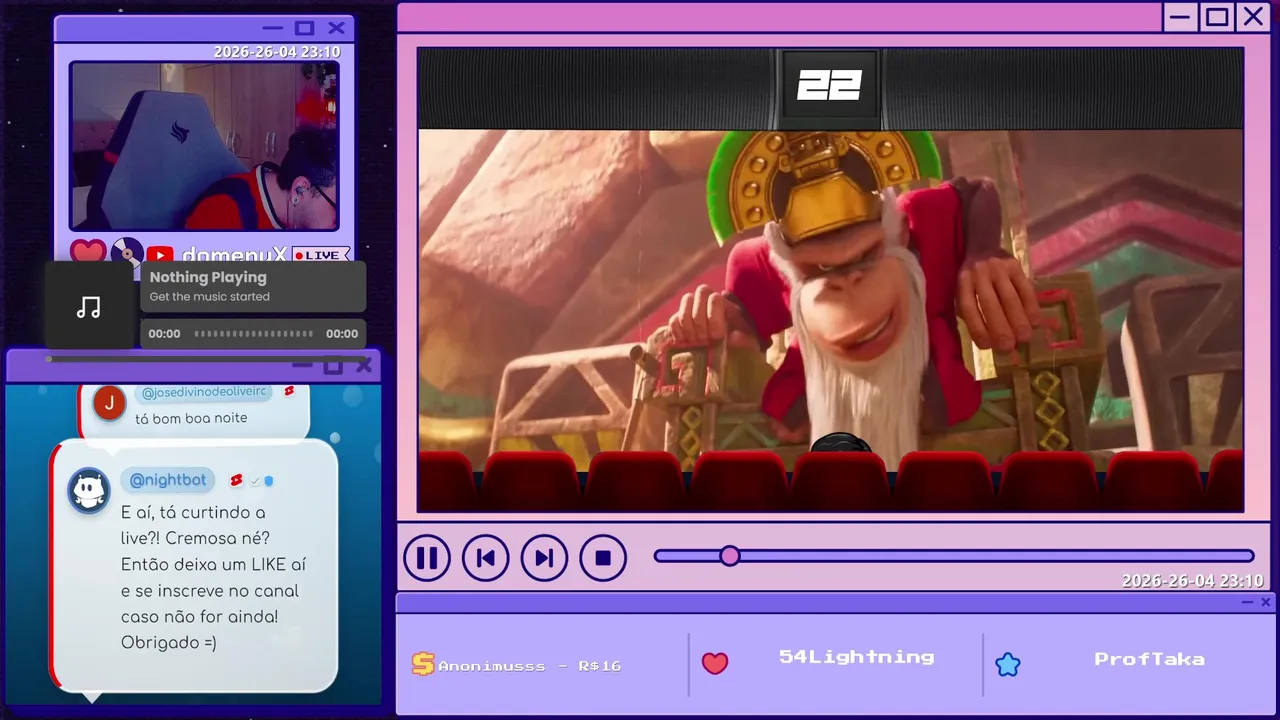Click the Anonimusss - R$16 donation text
The width and height of the screenshot is (1280, 720).
click(x=530, y=666)
